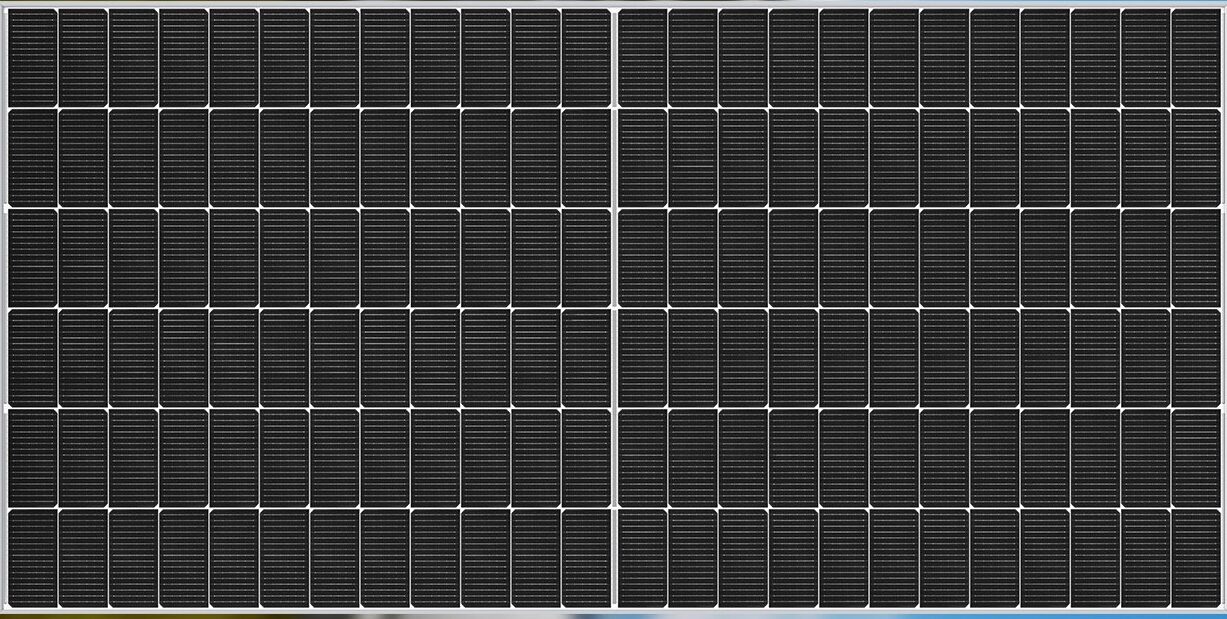Click the top frame edge of the panel

click(x=600, y=3)
